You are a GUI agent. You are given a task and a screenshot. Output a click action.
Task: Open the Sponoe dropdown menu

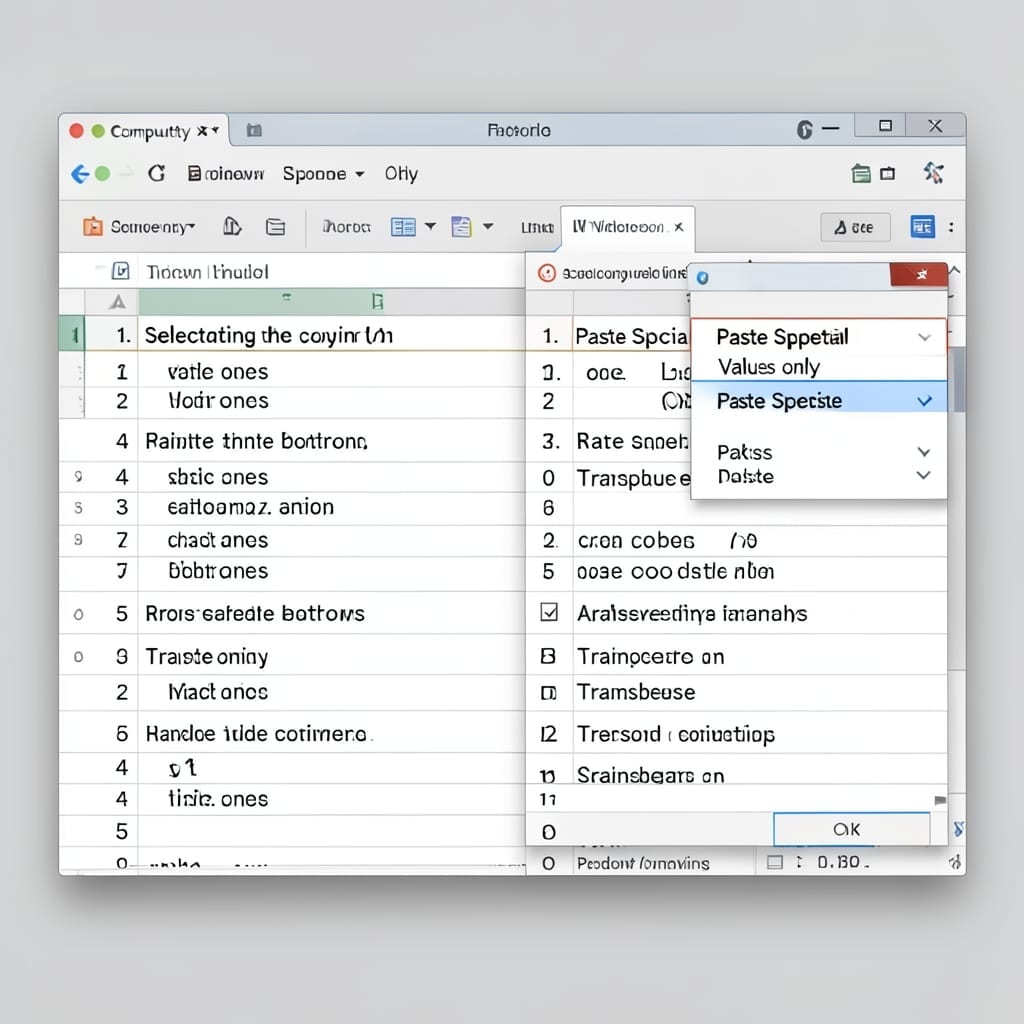point(323,174)
